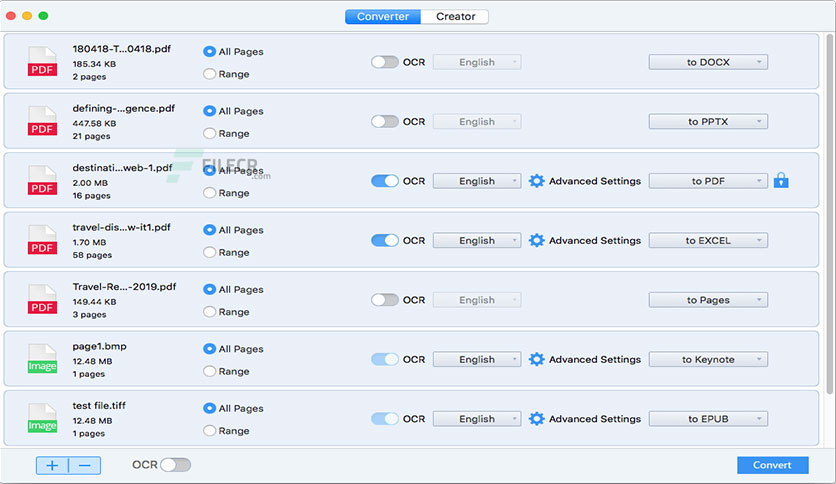Add a file with the plus button

(52, 465)
